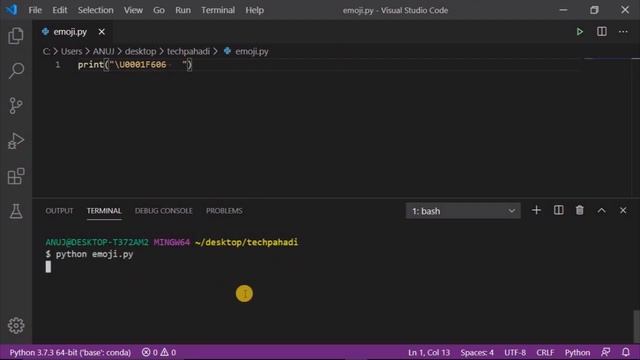
Task: Click line number 1 in gutter
Action: click(58, 64)
